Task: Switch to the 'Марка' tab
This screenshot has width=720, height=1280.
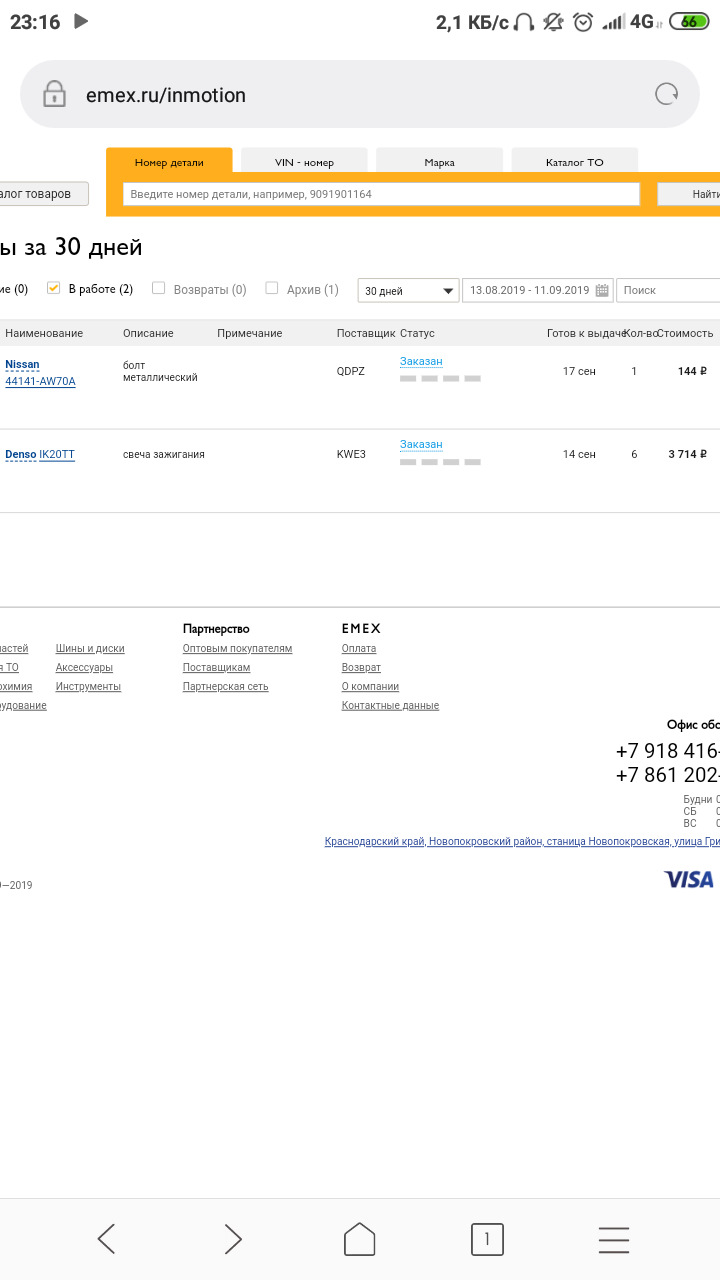Action: coord(439,162)
